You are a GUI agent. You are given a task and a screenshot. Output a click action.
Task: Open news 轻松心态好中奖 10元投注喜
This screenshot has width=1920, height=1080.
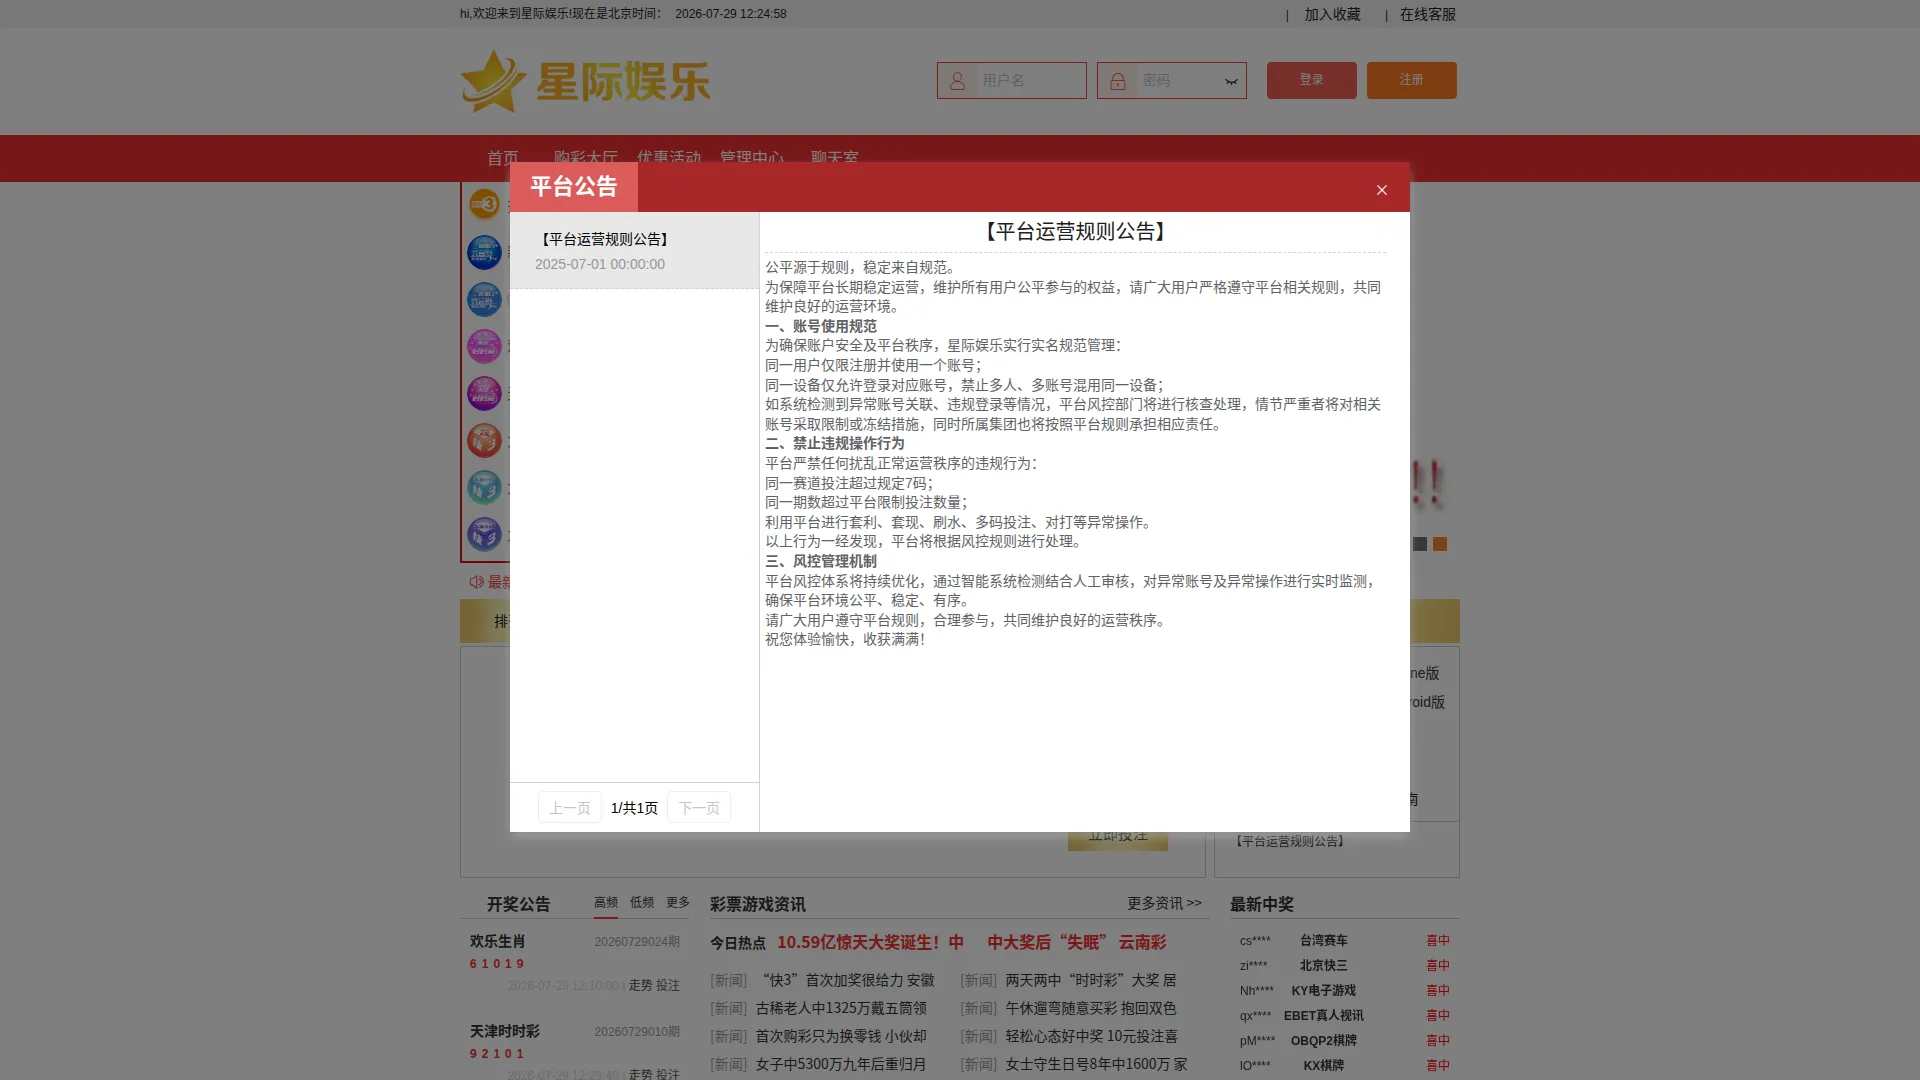click(1091, 1036)
